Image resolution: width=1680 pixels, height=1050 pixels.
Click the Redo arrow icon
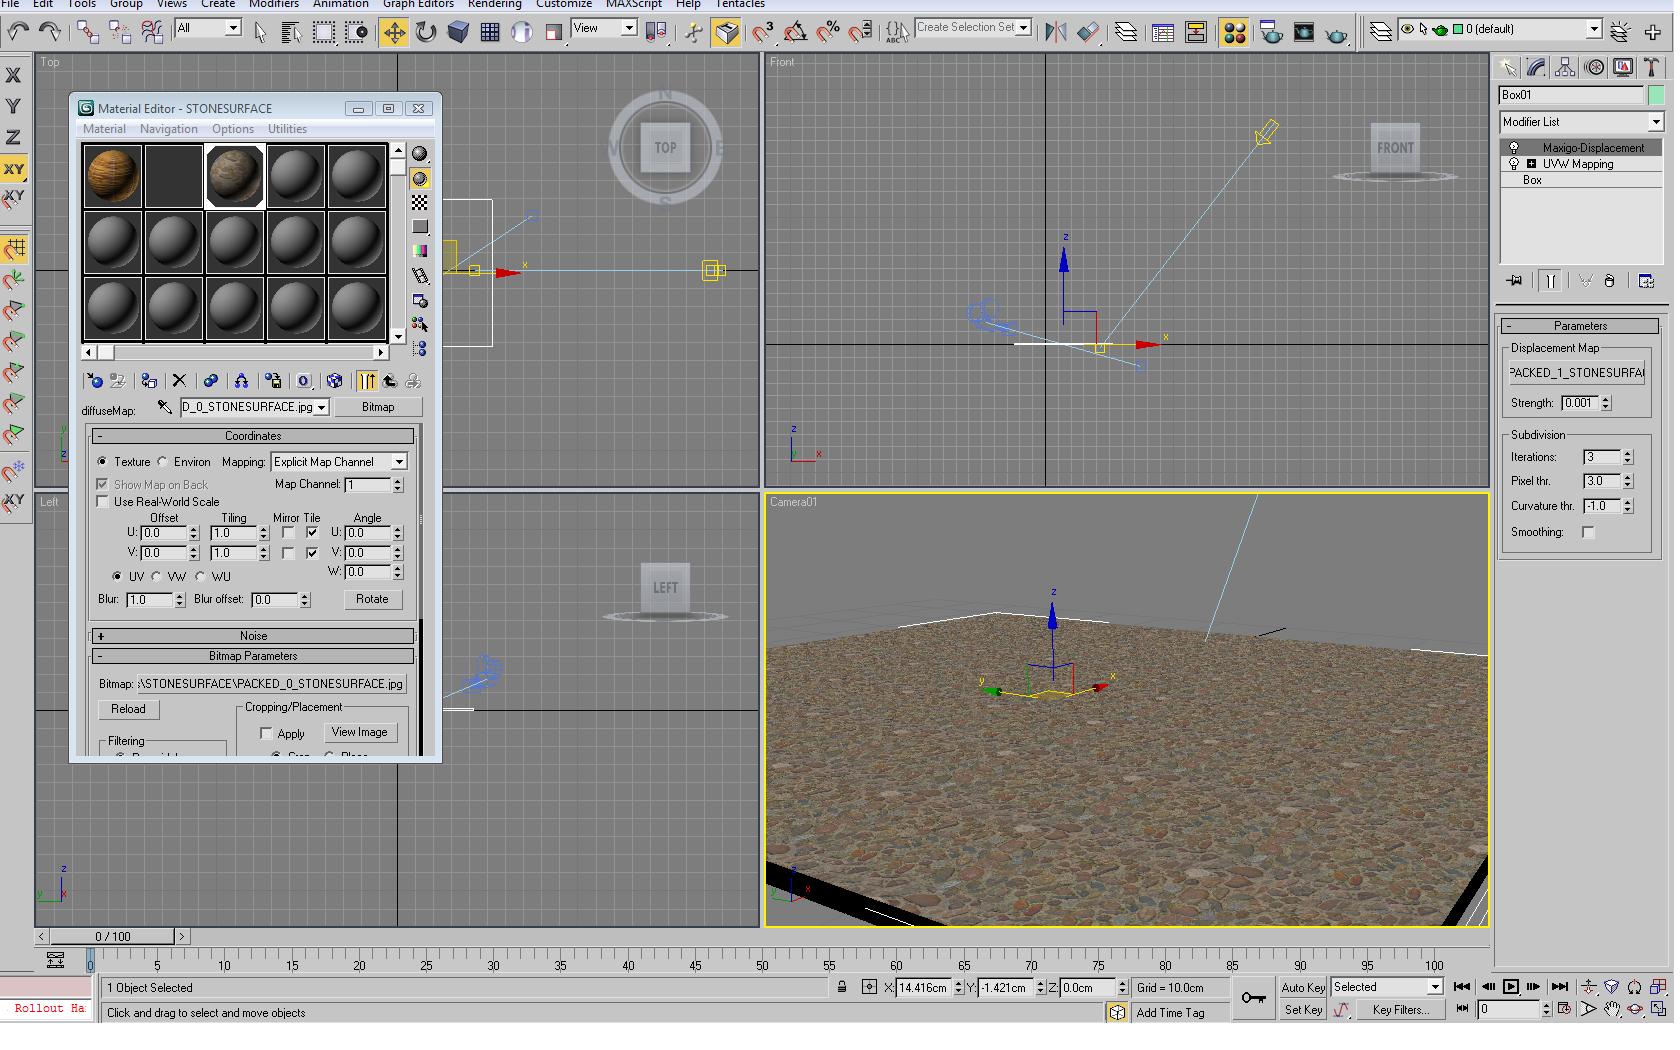(49, 32)
